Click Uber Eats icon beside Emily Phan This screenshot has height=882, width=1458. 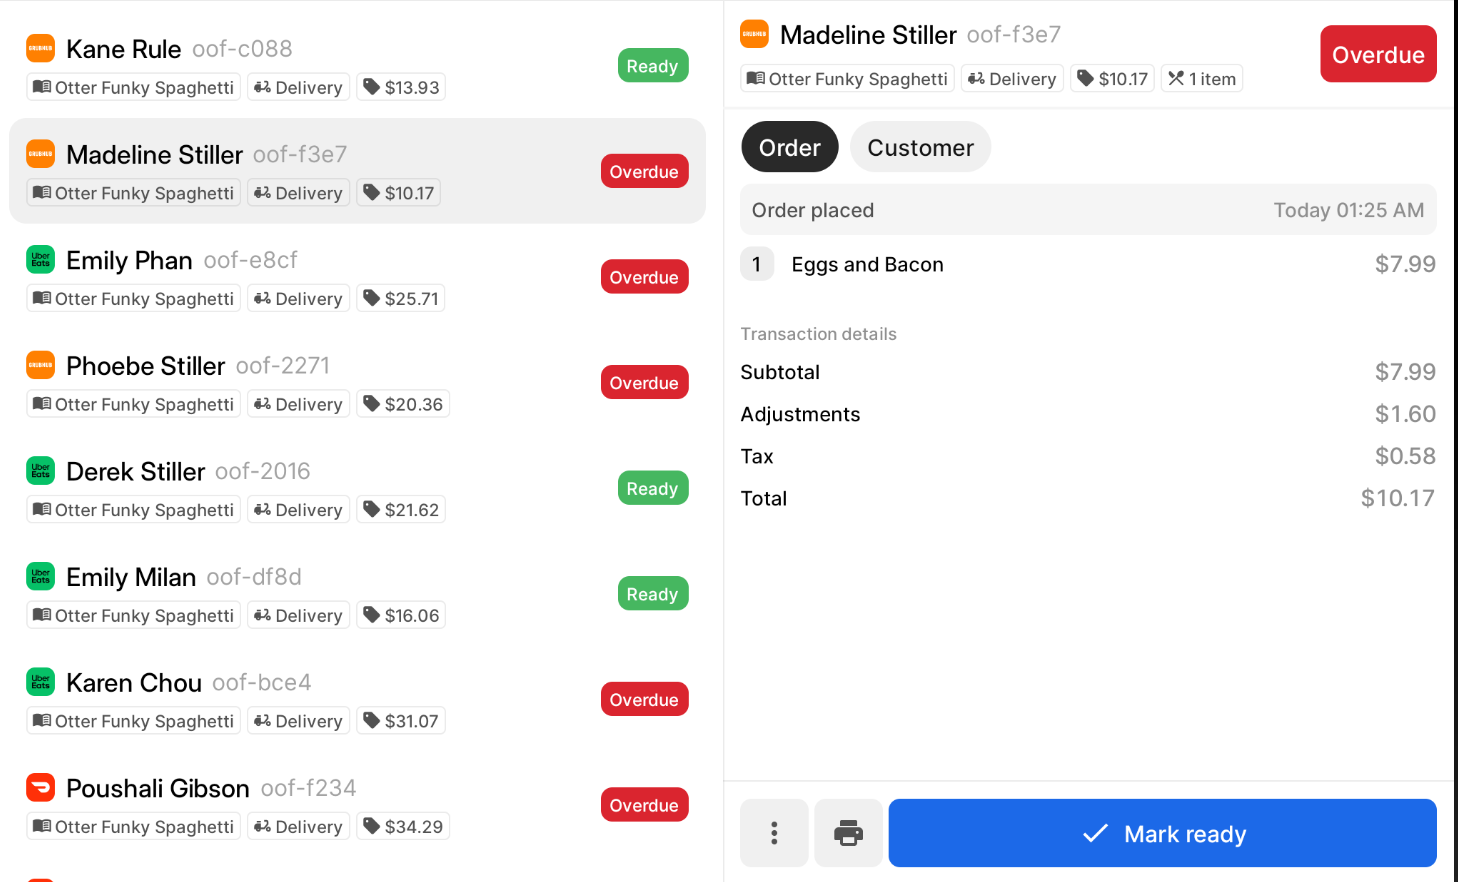click(x=41, y=259)
